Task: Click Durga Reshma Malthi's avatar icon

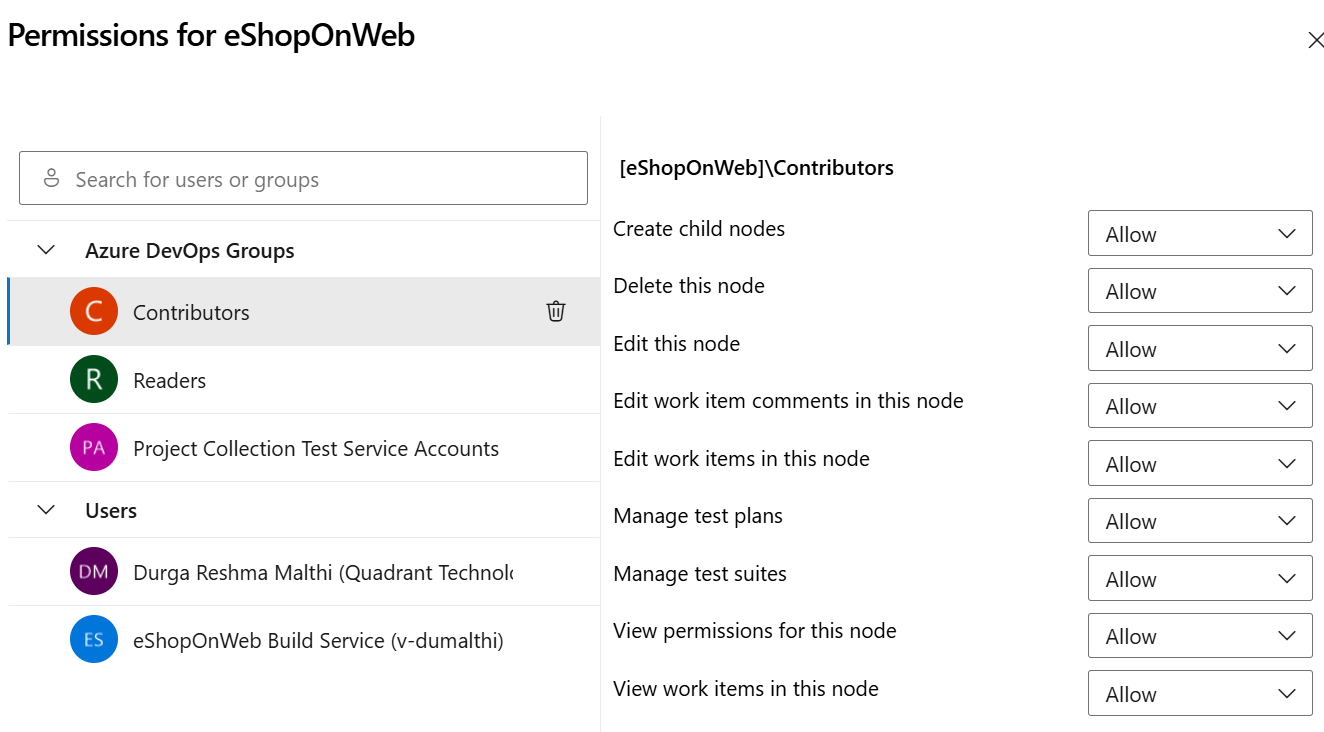Action: [94, 571]
